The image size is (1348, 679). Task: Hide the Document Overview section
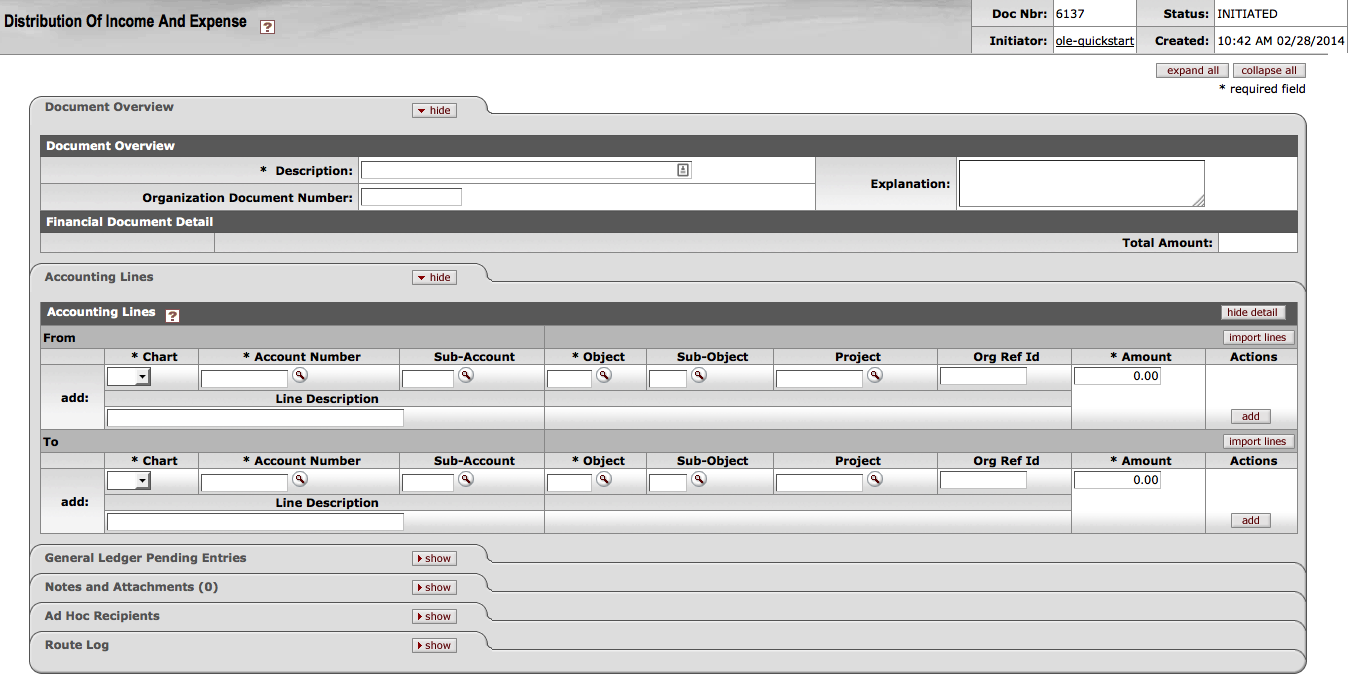(434, 110)
